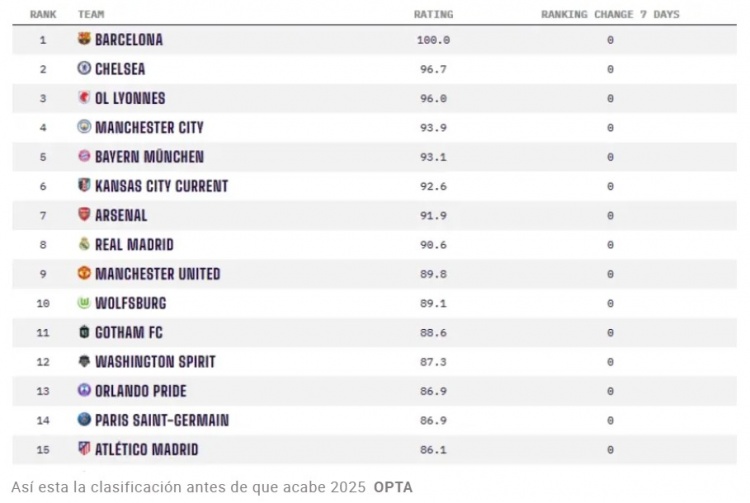
Task: Select the Atlético Madrid team name
Action: (146, 450)
